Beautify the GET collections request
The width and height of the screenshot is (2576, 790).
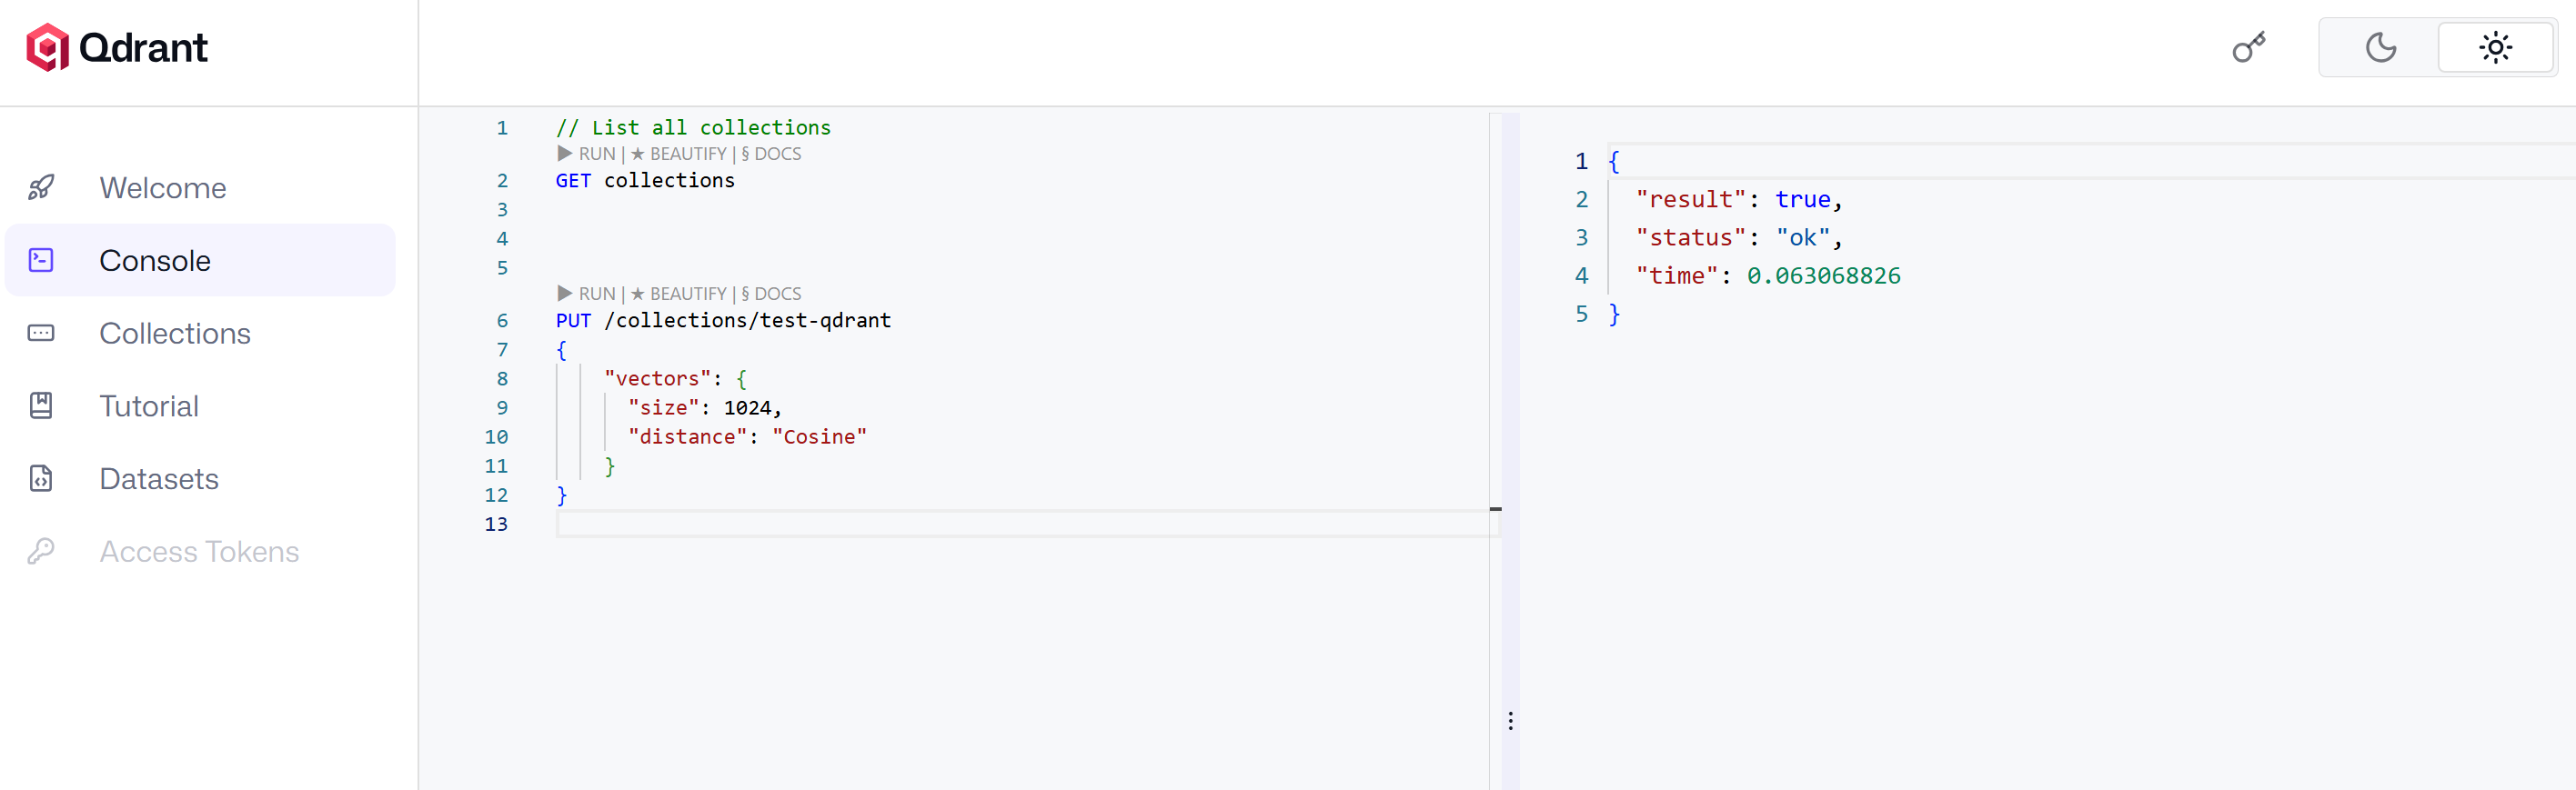coord(678,154)
